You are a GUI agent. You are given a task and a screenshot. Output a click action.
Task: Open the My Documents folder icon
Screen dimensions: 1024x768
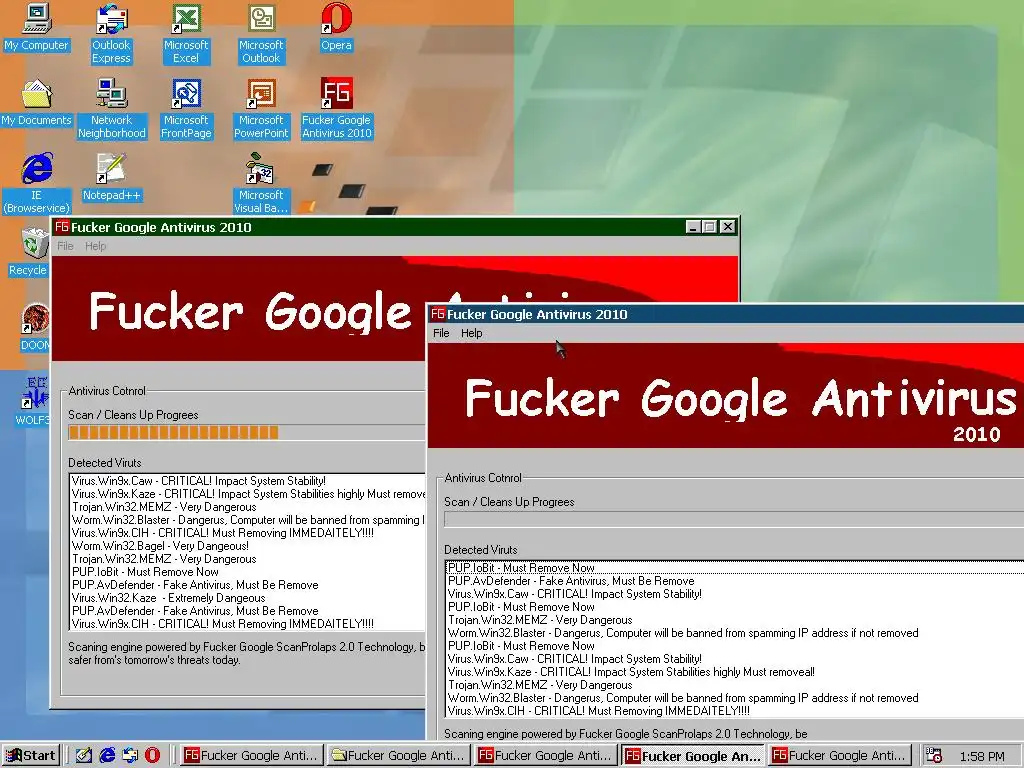pyautogui.click(x=37, y=103)
